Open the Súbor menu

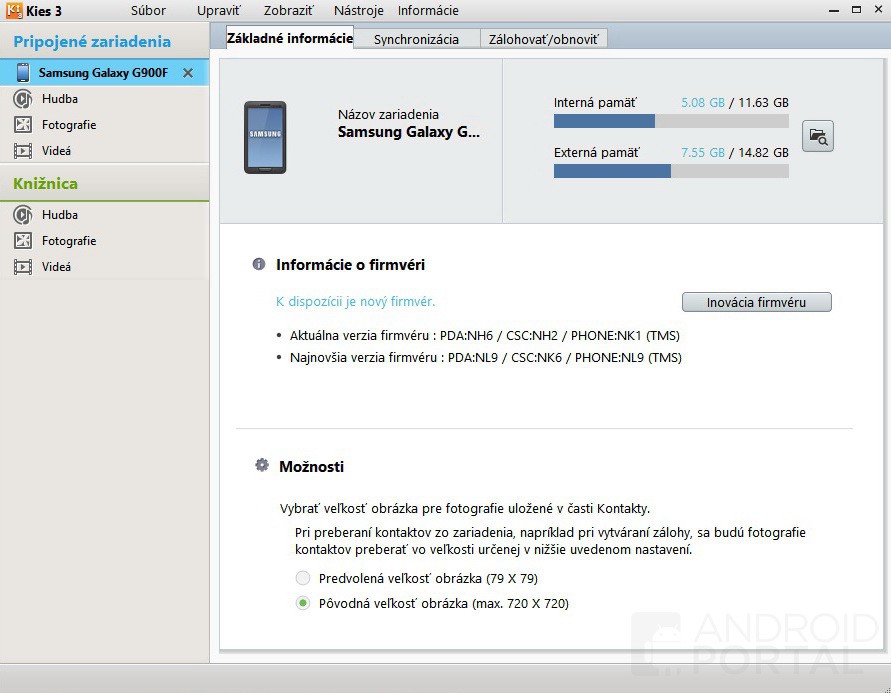point(148,11)
